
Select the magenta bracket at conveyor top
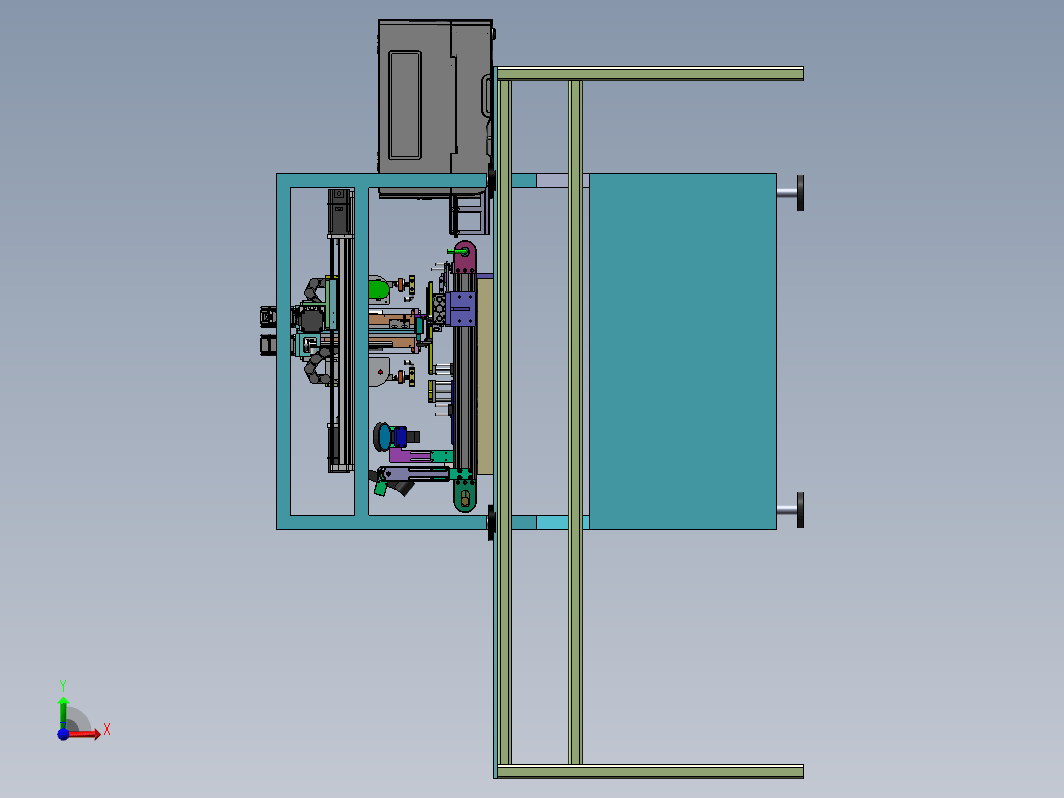[x=465, y=257]
